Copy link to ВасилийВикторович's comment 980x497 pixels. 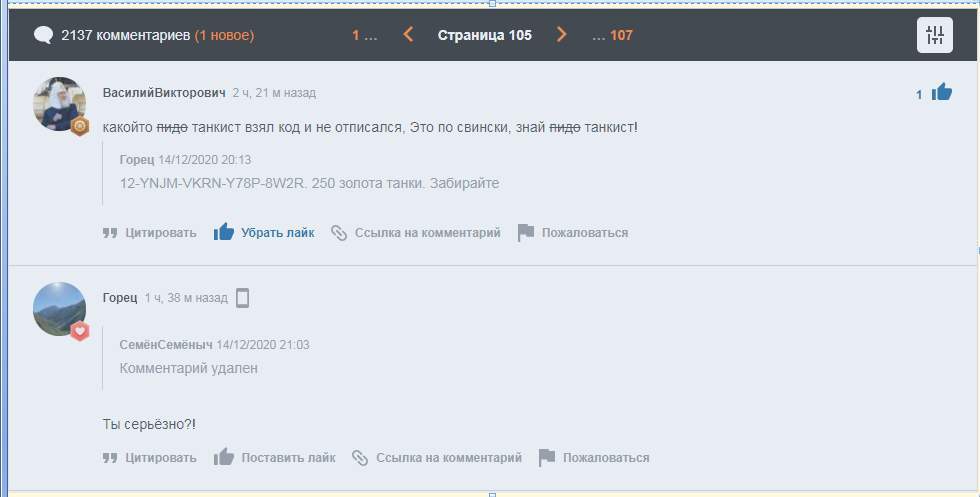click(x=416, y=233)
